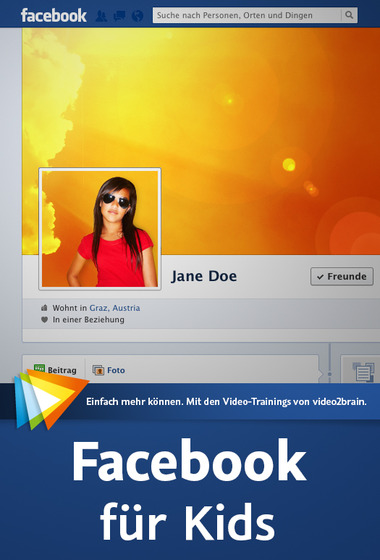Screen dimensions: 380x560
Task: Click the search field 'Suche nach Personen'
Action: pos(247,15)
